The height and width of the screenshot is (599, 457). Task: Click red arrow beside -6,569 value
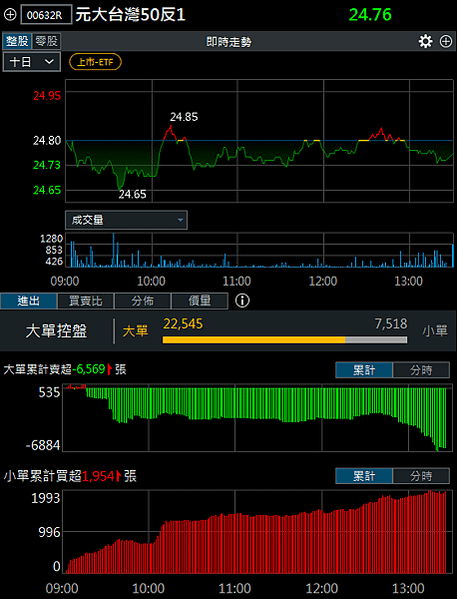(x=110, y=369)
